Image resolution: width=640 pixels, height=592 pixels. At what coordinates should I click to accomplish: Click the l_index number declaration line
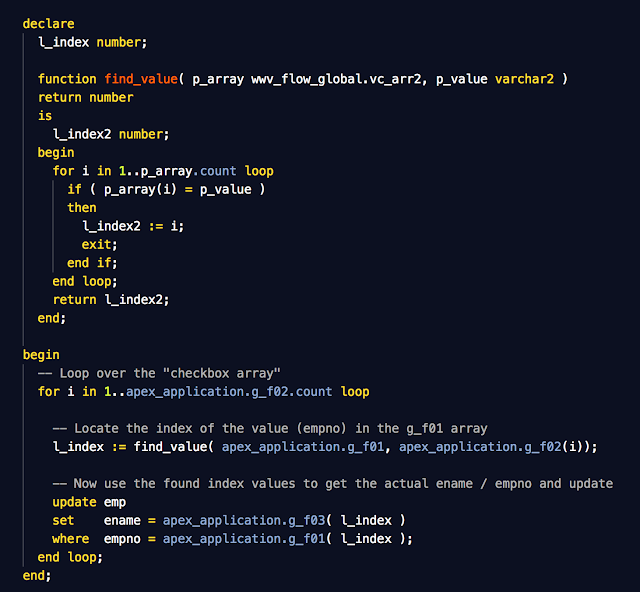85,42
